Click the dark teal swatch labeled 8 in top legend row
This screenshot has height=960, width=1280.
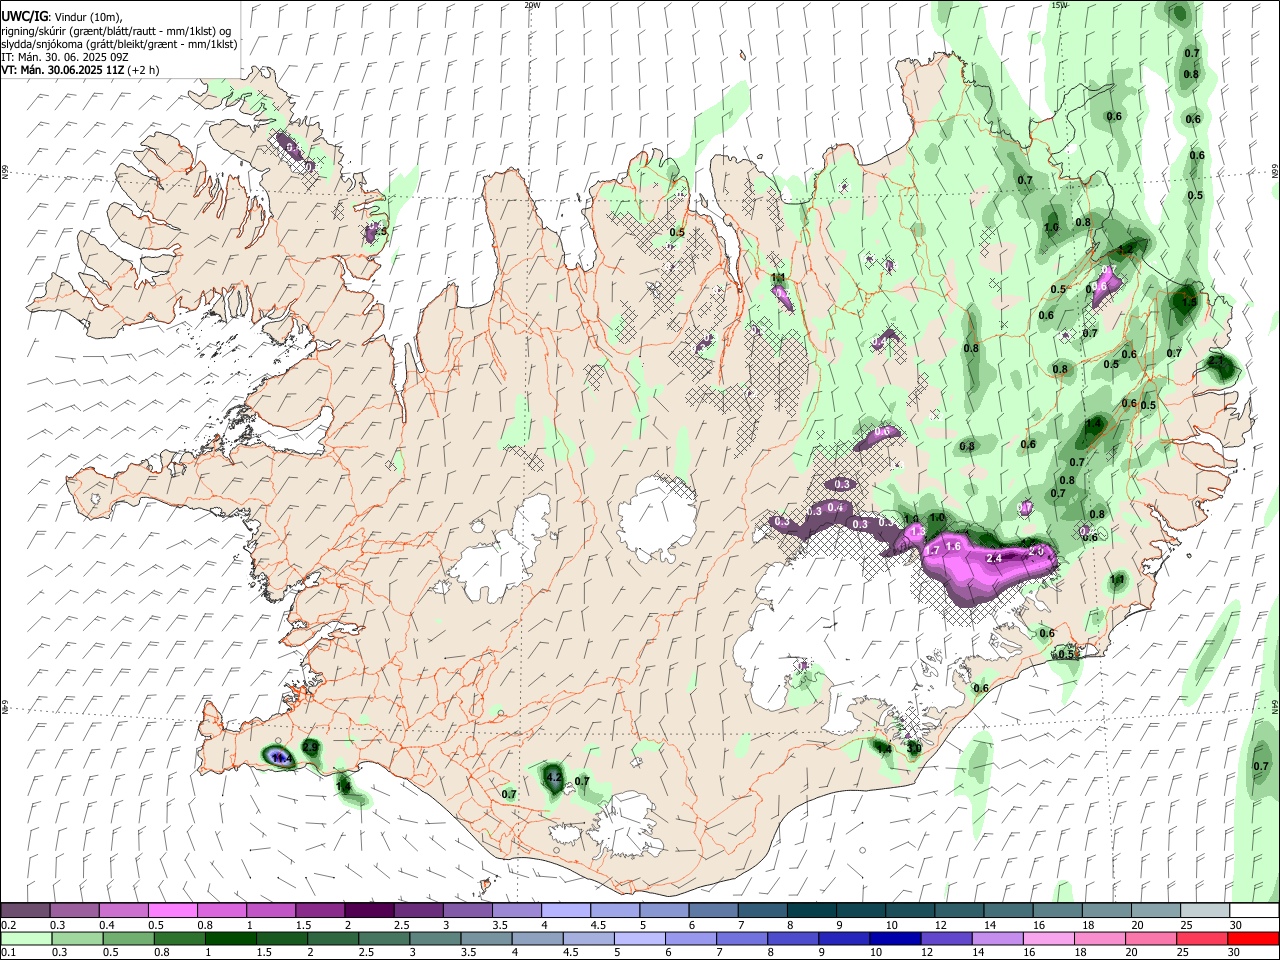coord(812,910)
